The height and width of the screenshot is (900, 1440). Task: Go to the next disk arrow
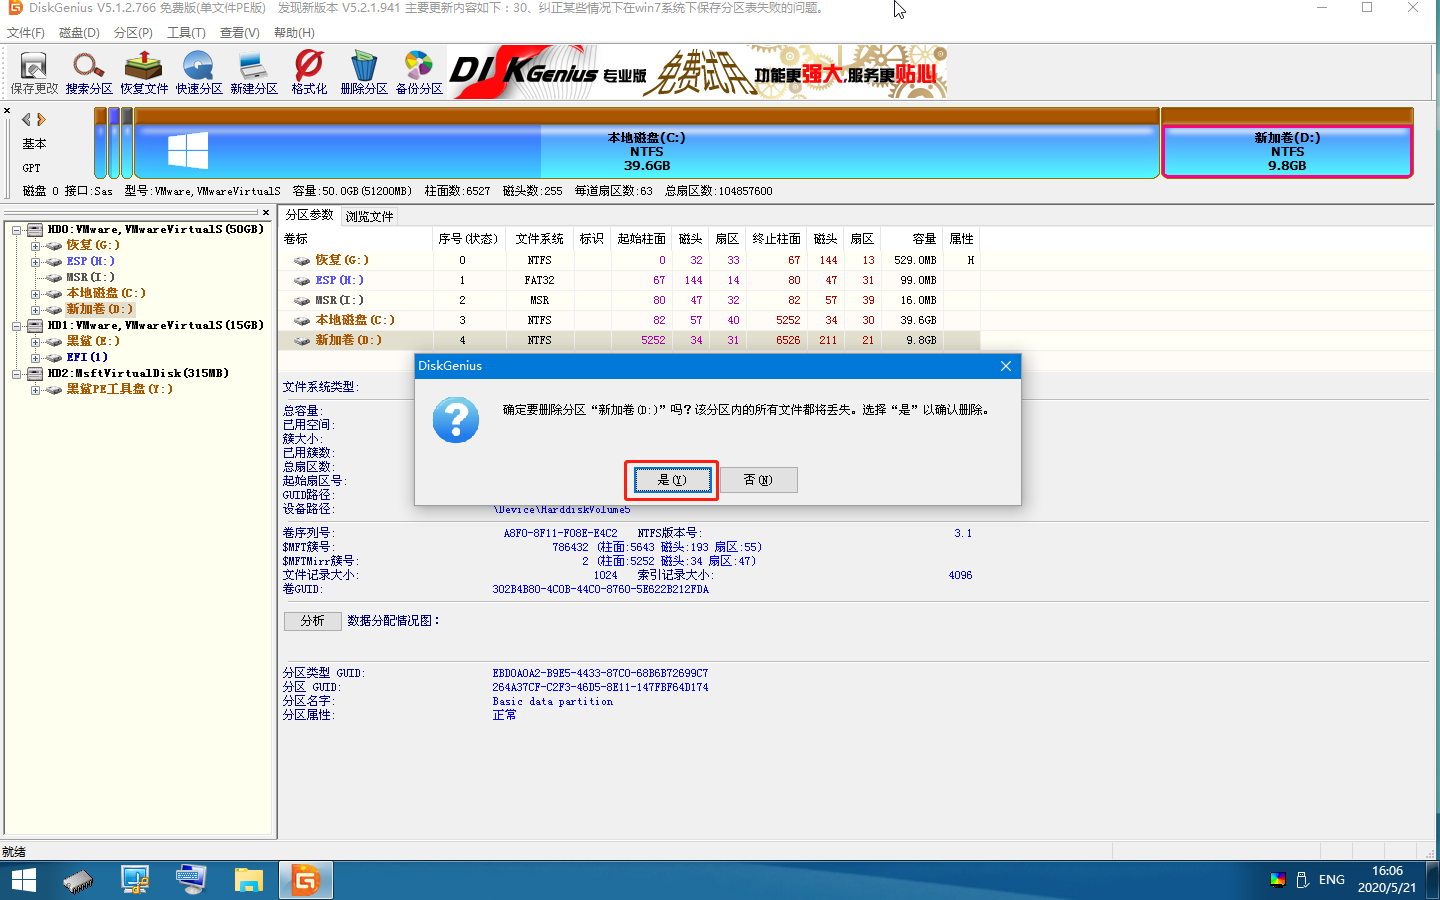tap(41, 119)
